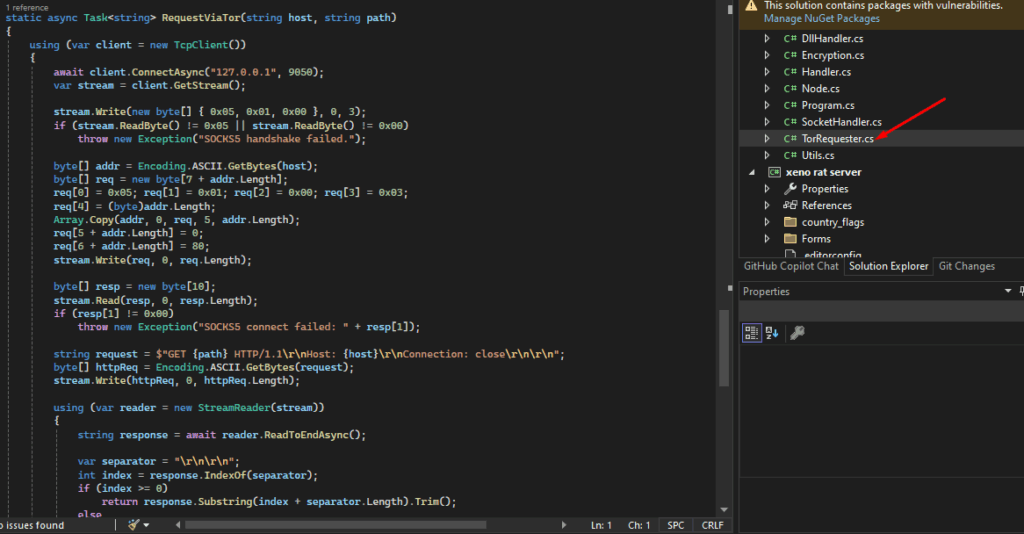The image size is (1024, 534).
Task: Click the Categorized view icon in Properties
Action: coord(751,333)
